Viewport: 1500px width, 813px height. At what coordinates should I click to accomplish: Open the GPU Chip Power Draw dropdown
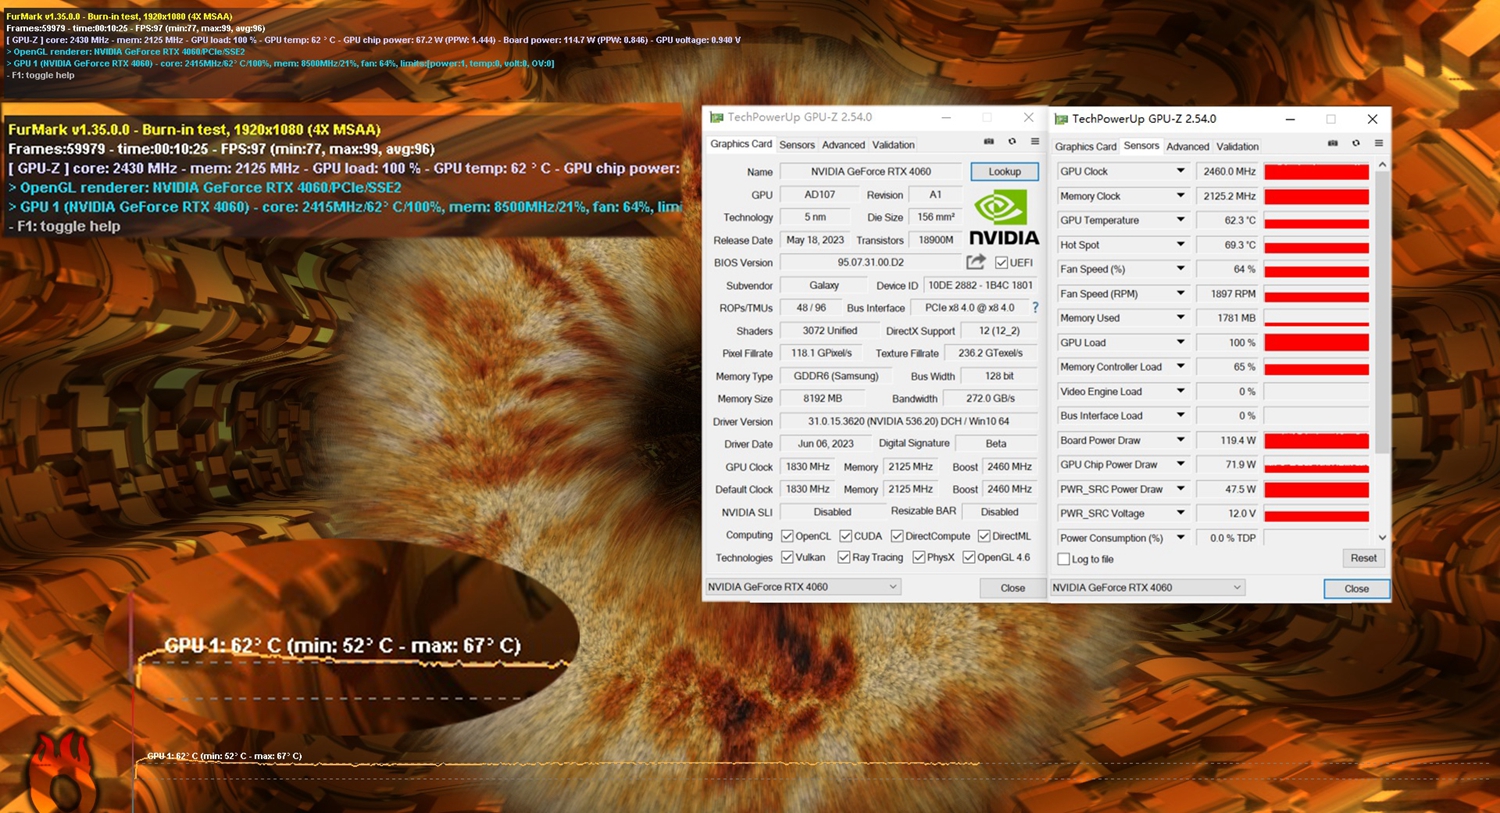(1180, 465)
